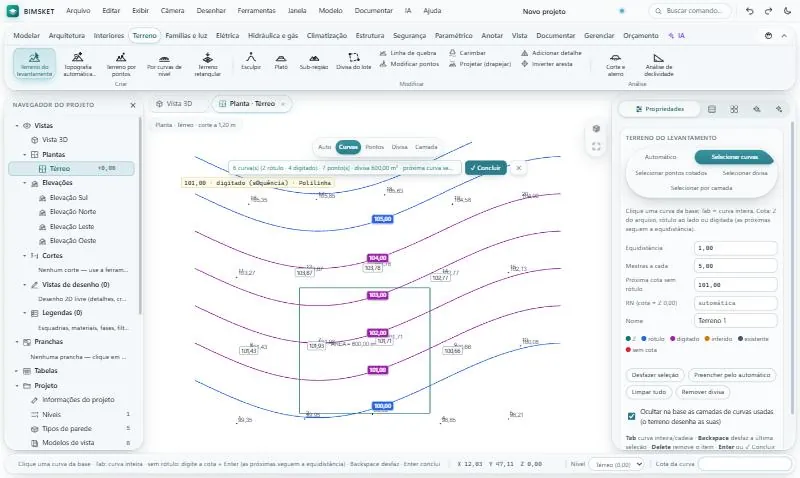This screenshot has width=800, height=478.
Task: Click the Concluir button
Action: point(486,168)
